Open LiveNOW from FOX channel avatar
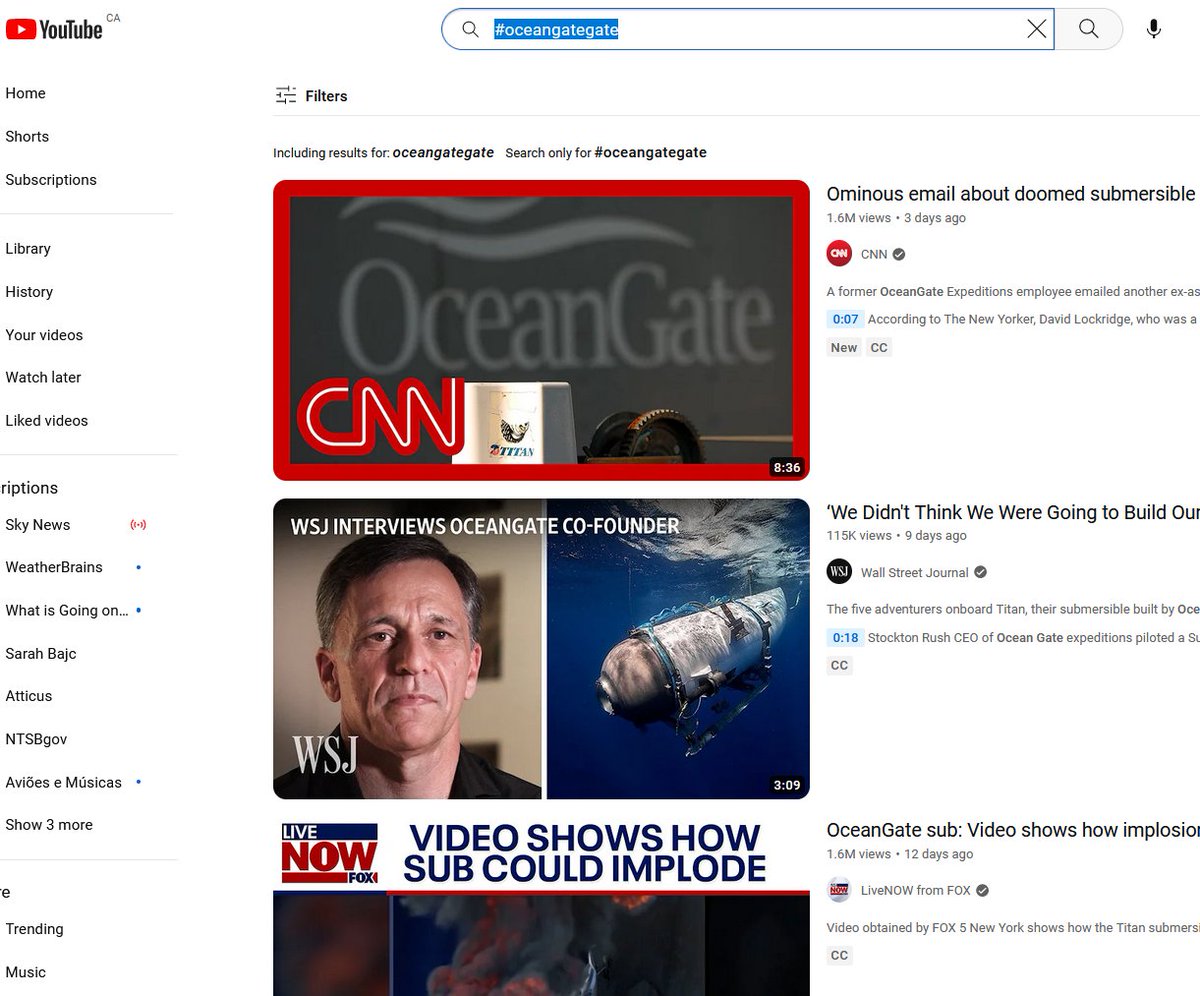The image size is (1200, 996). (x=839, y=890)
